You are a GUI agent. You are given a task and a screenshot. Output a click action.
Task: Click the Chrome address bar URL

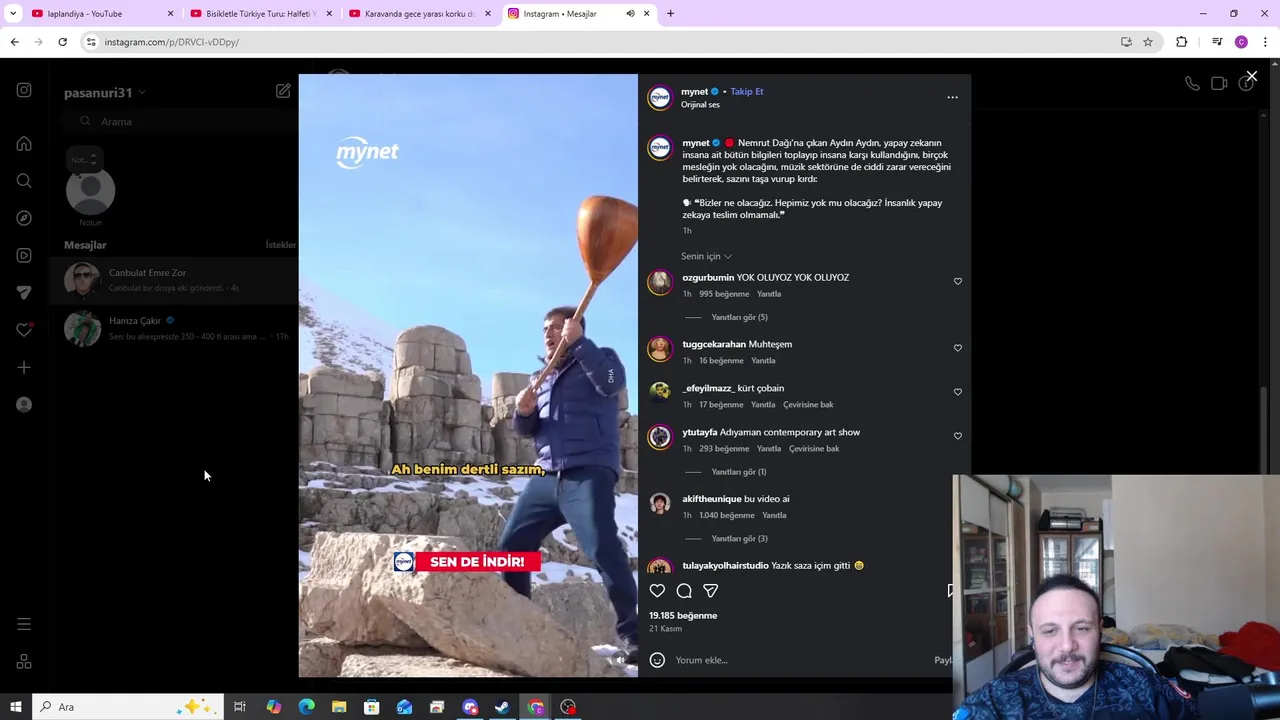click(171, 42)
